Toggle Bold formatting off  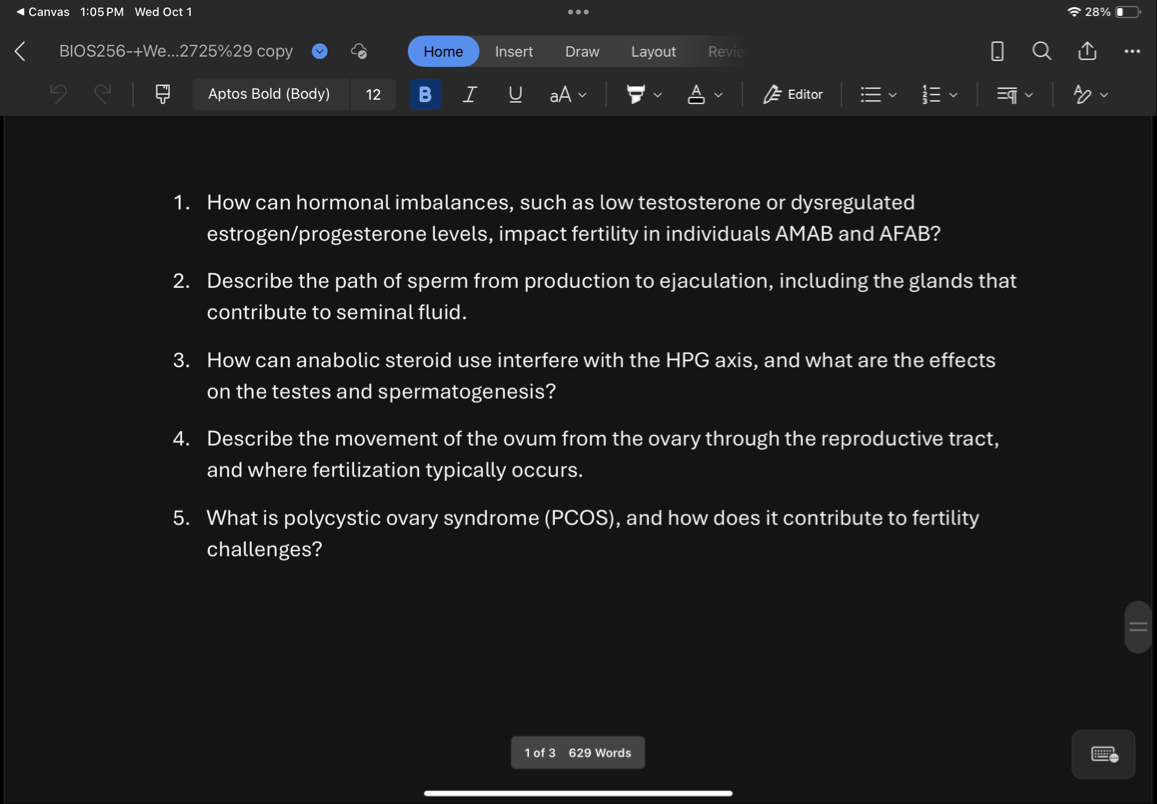(425, 94)
